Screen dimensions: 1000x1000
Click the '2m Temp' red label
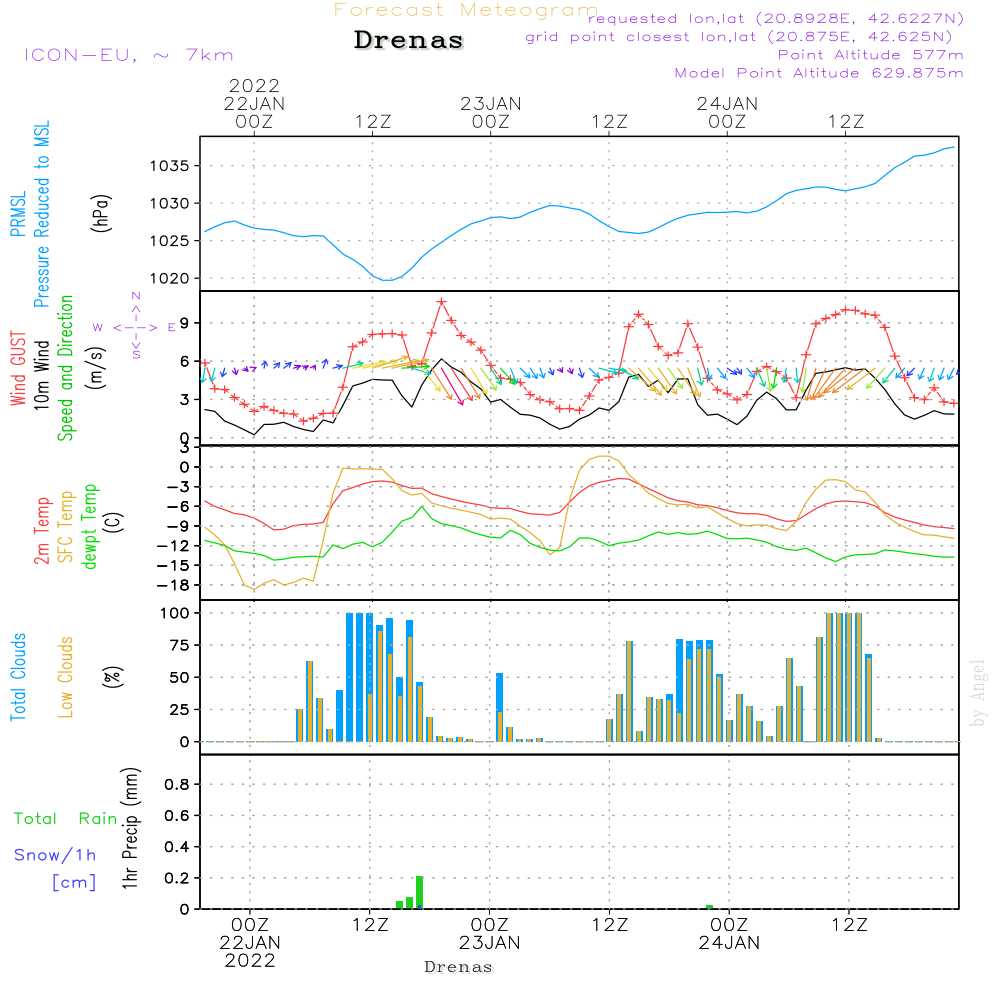41,531
